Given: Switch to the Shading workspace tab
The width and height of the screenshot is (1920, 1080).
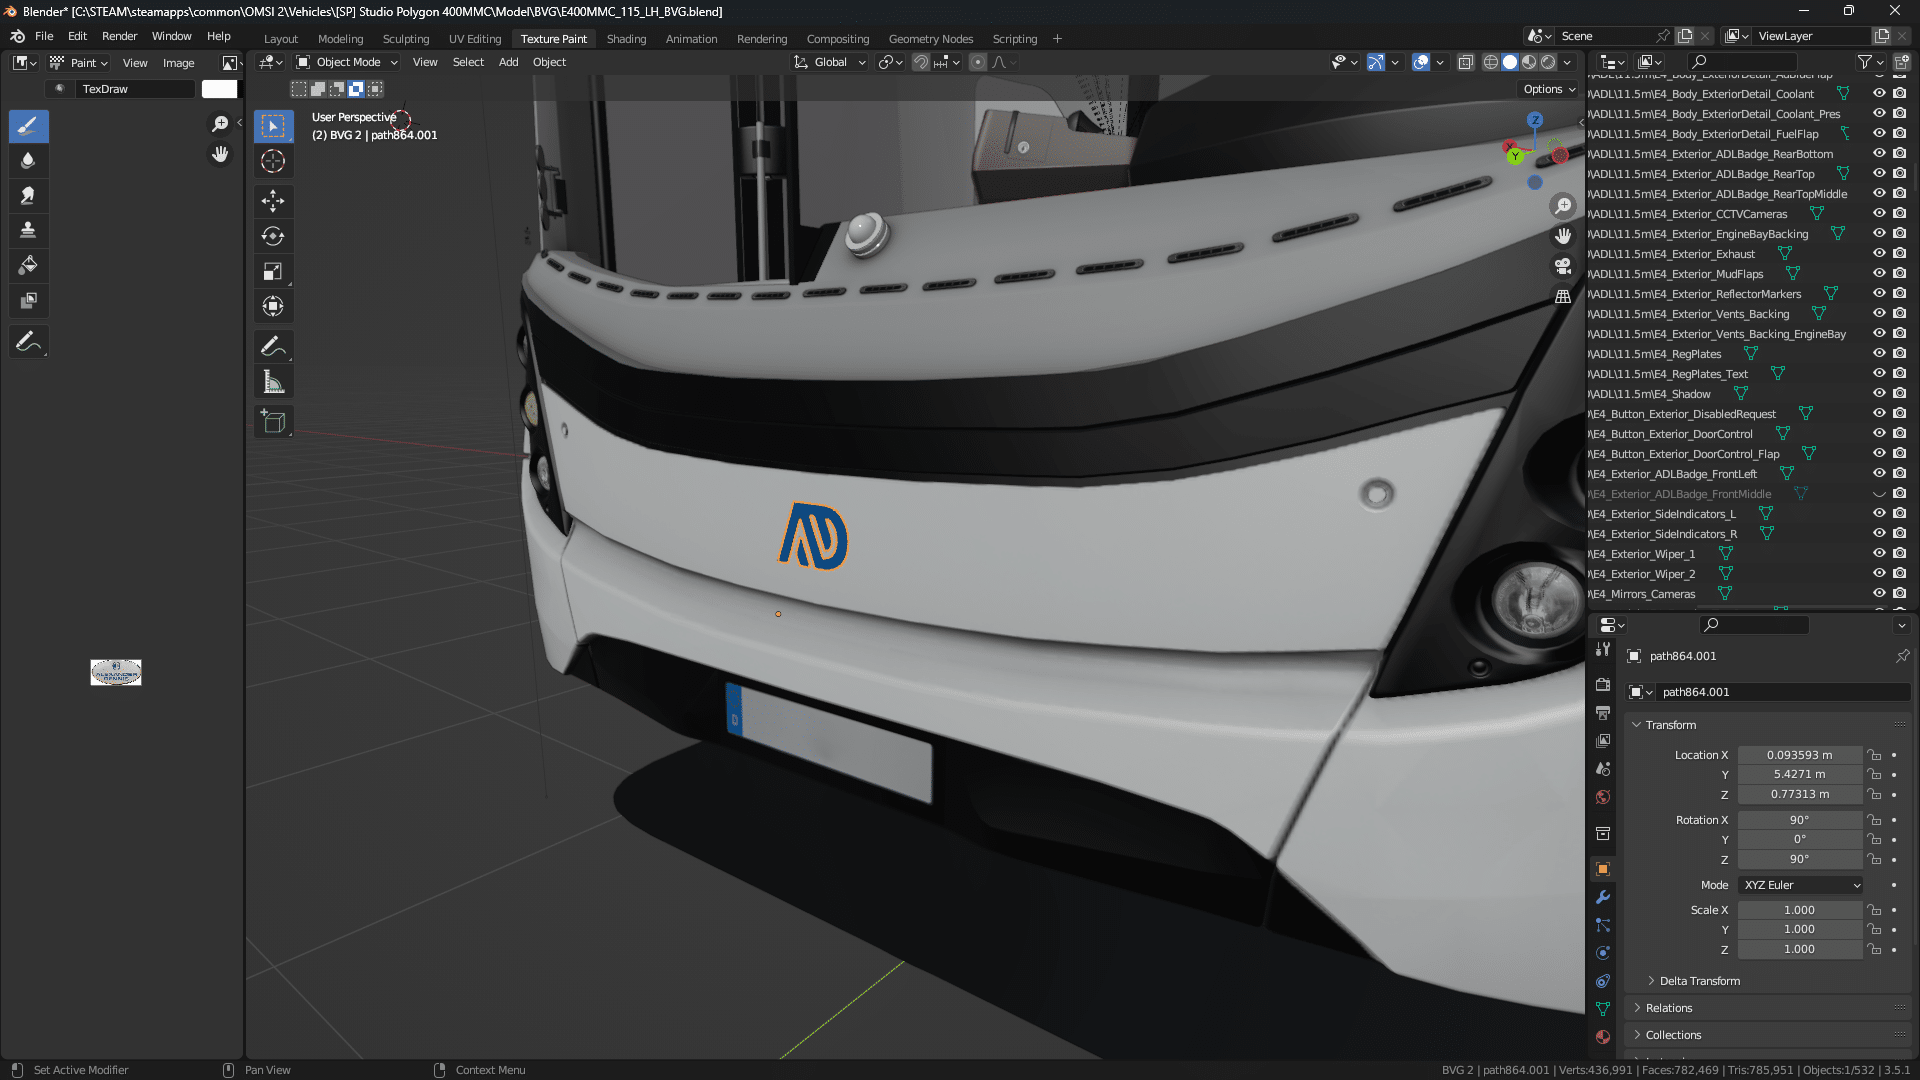Looking at the screenshot, I should point(626,39).
